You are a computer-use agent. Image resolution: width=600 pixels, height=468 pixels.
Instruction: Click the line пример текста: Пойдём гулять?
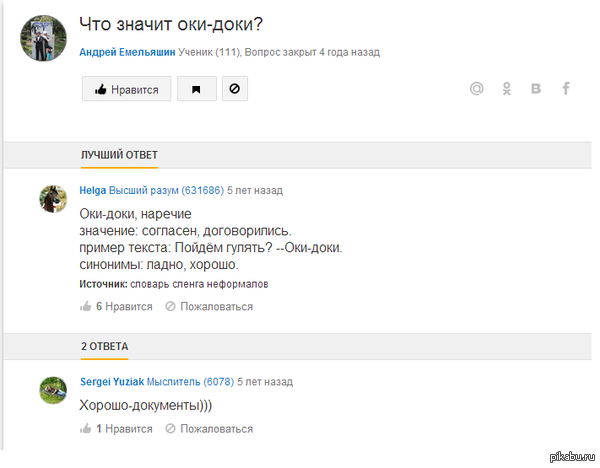tap(211, 248)
